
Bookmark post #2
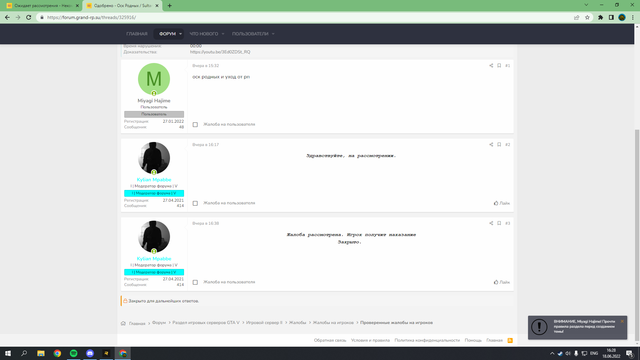pos(499,144)
